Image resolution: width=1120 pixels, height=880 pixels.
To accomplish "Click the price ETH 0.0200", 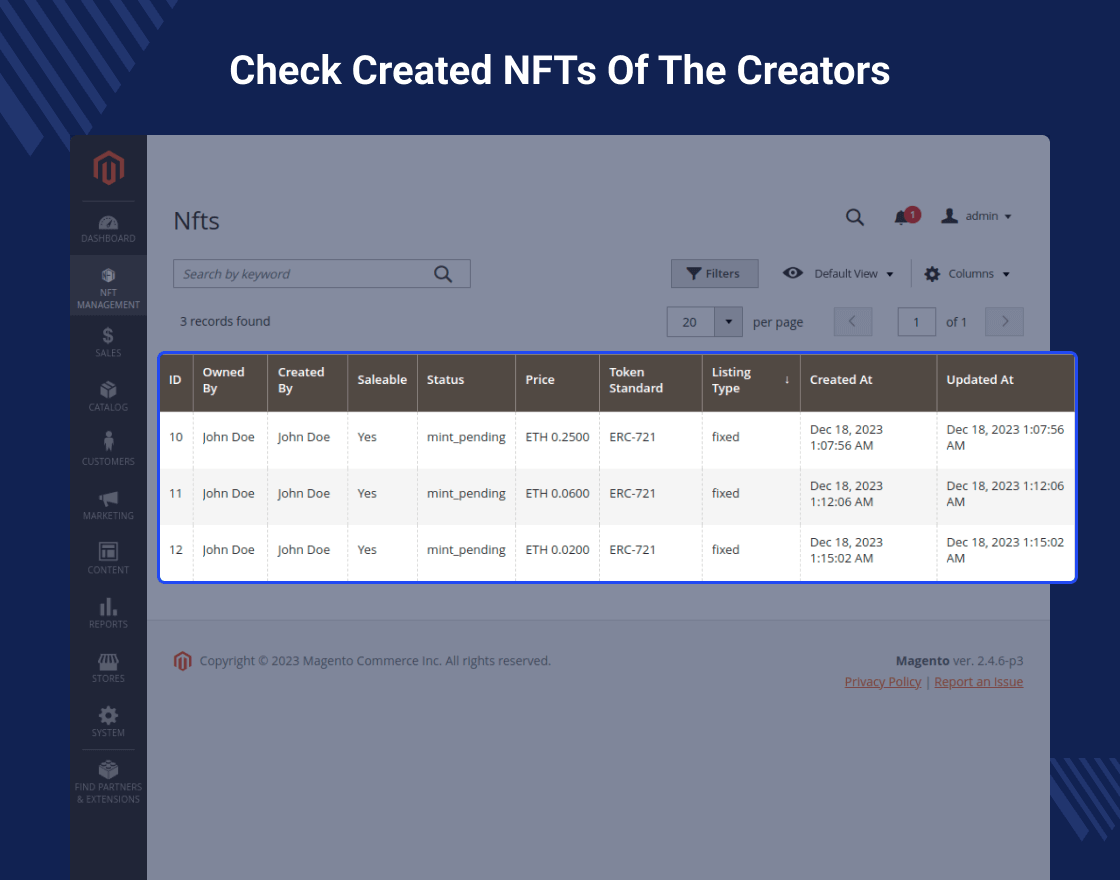I will pyautogui.click(x=557, y=550).
